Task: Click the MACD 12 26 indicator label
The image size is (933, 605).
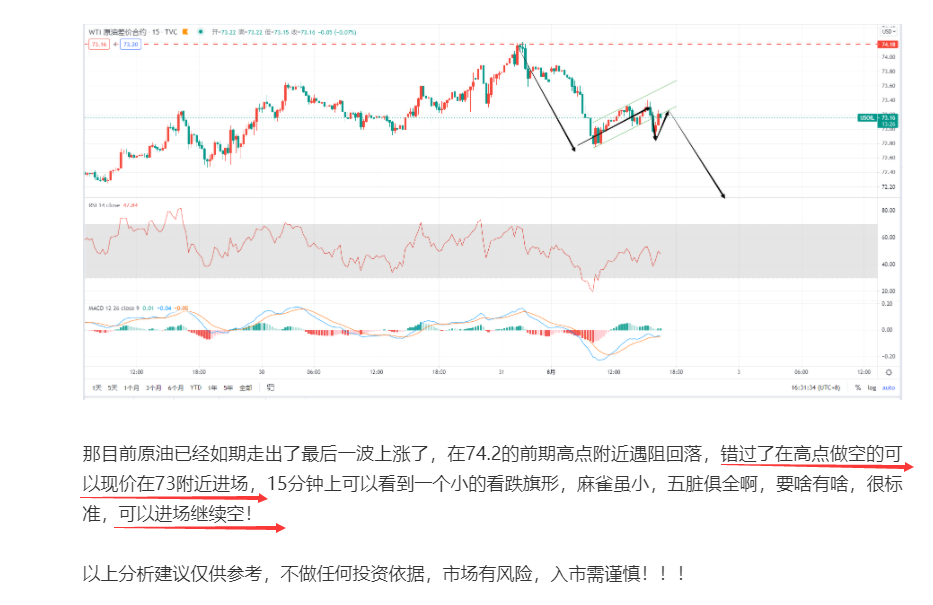Action: (113, 308)
